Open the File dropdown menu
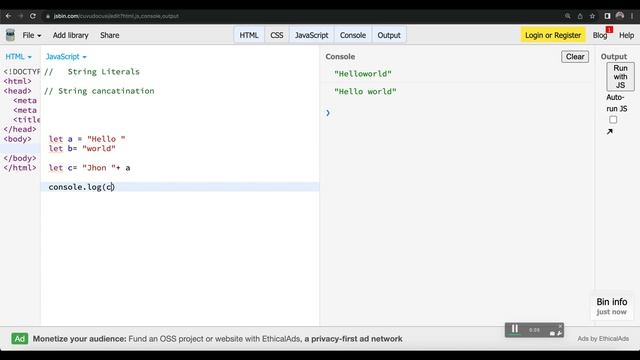This screenshot has height=360, width=640. [31, 35]
